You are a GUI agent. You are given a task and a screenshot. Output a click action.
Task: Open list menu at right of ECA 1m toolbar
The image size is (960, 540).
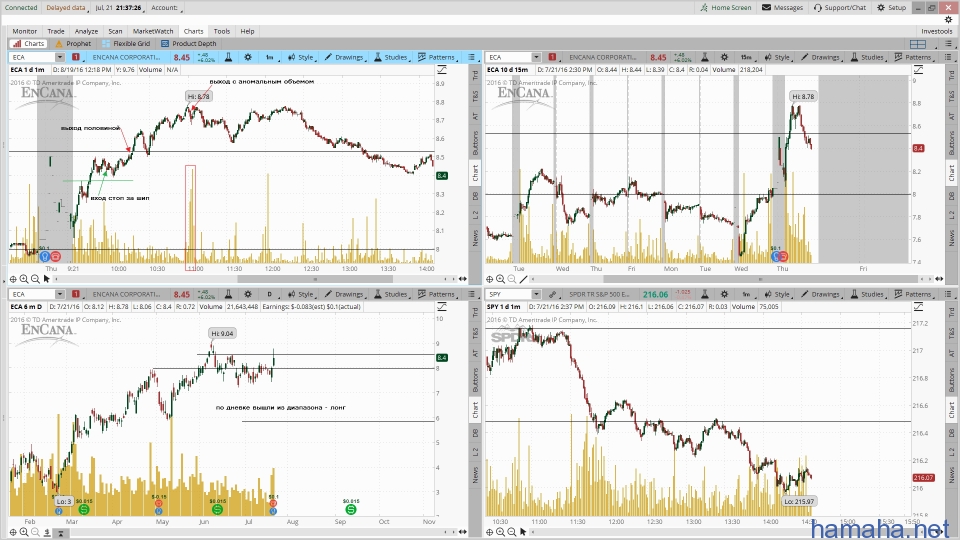(x=471, y=57)
